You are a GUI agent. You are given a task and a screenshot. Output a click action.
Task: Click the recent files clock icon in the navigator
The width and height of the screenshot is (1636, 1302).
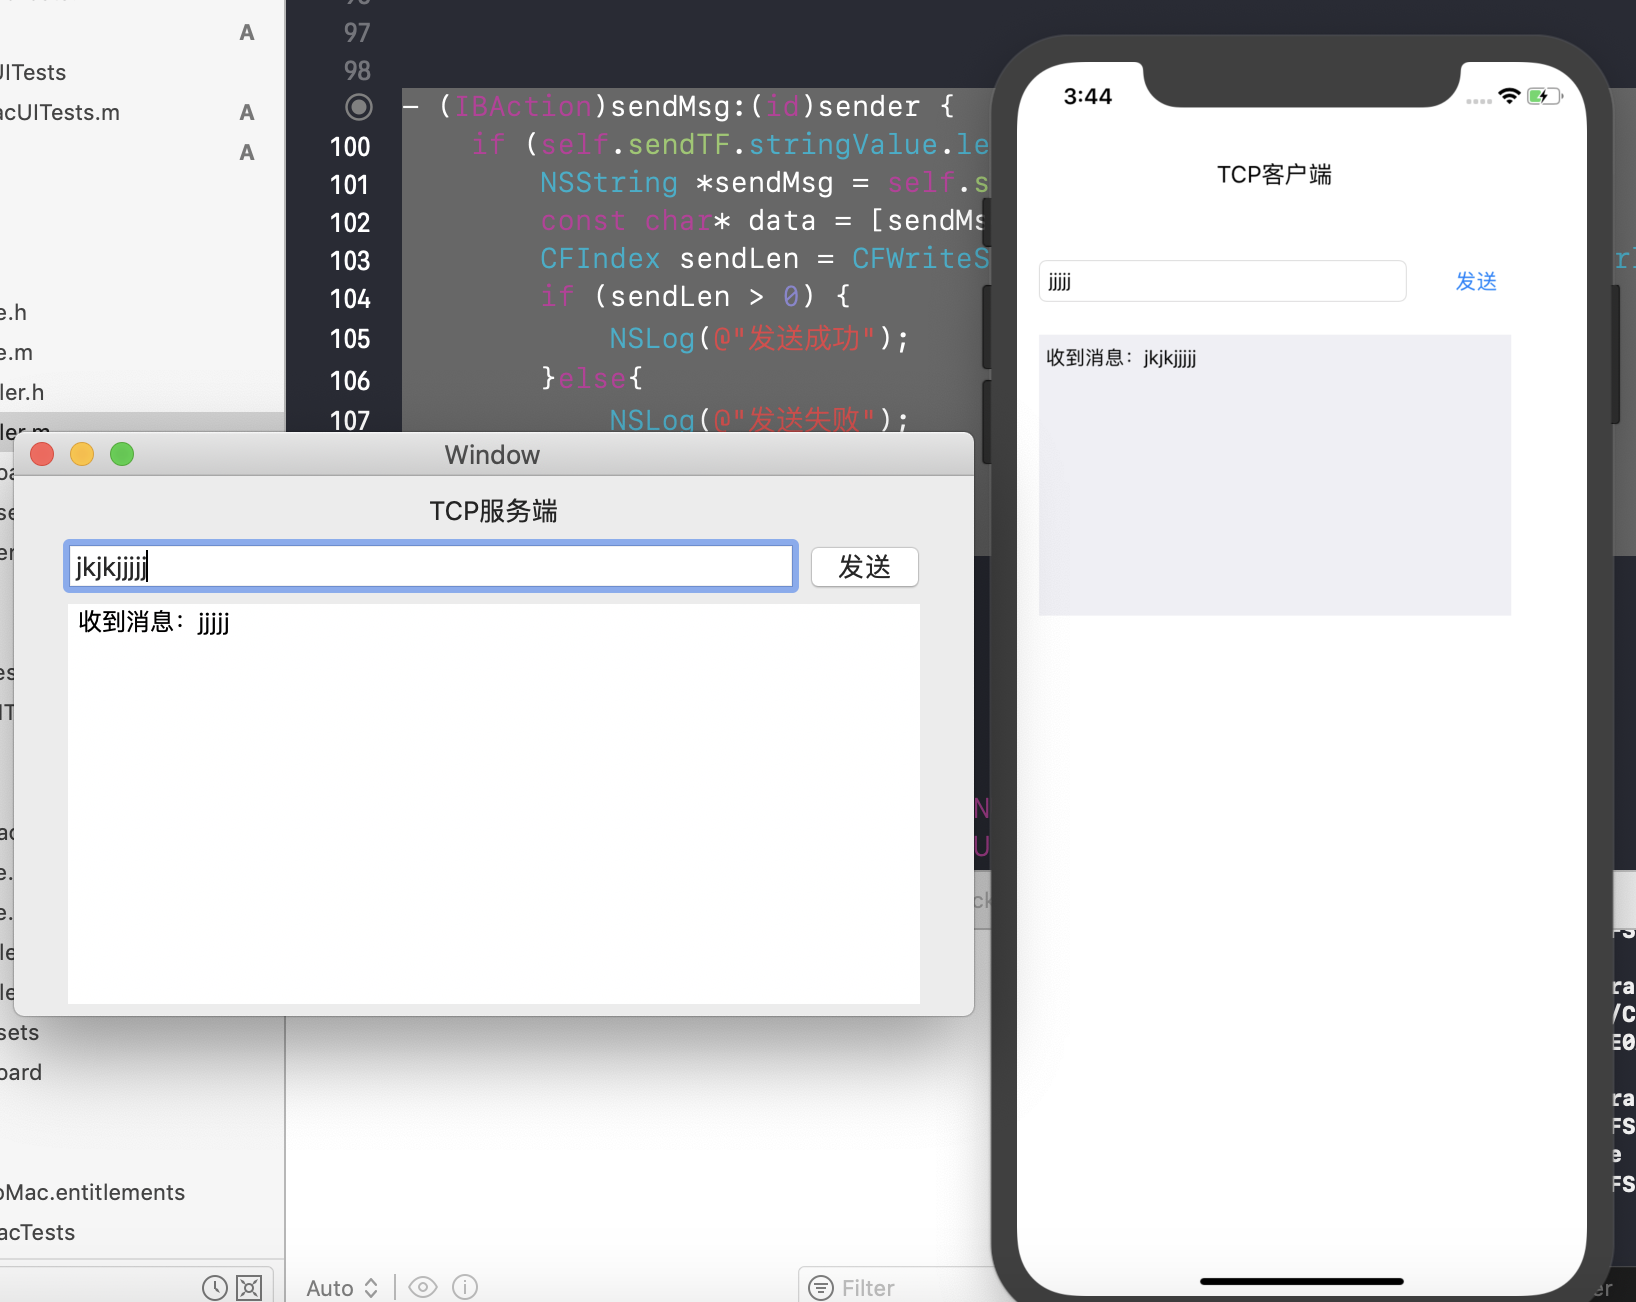click(x=215, y=1288)
